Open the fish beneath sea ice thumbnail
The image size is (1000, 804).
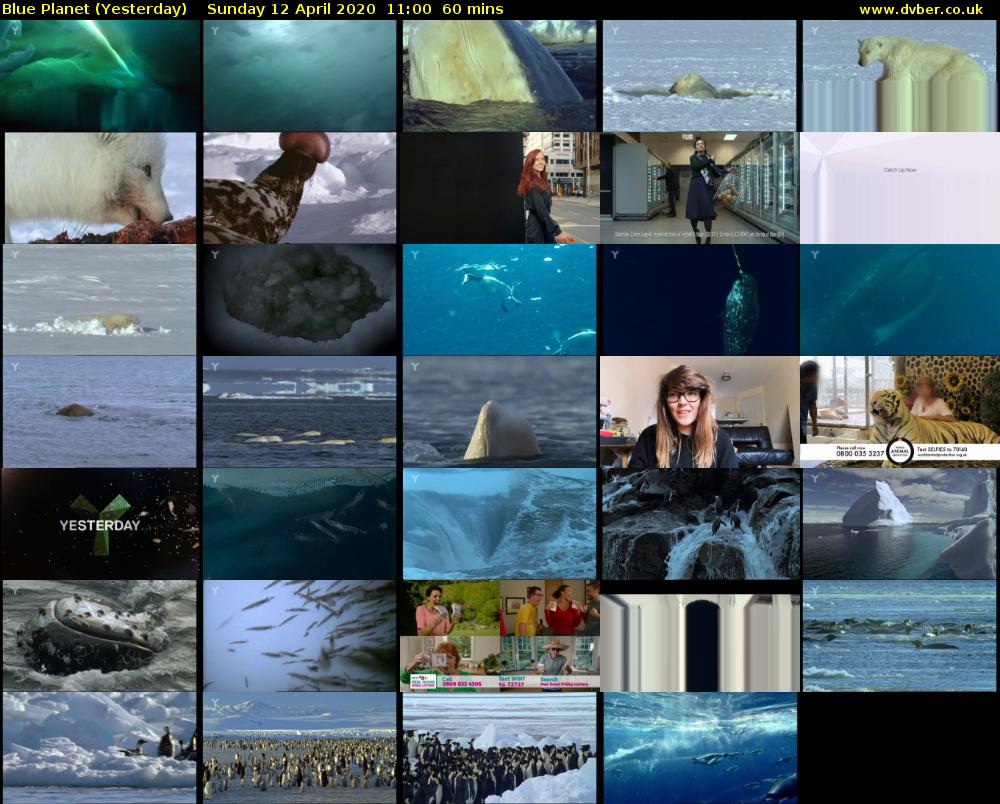point(300,523)
